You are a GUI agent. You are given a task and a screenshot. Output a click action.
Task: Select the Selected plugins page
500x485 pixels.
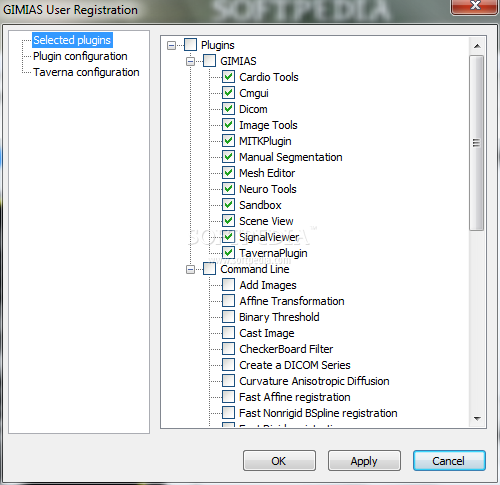click(x=72, y=40)
